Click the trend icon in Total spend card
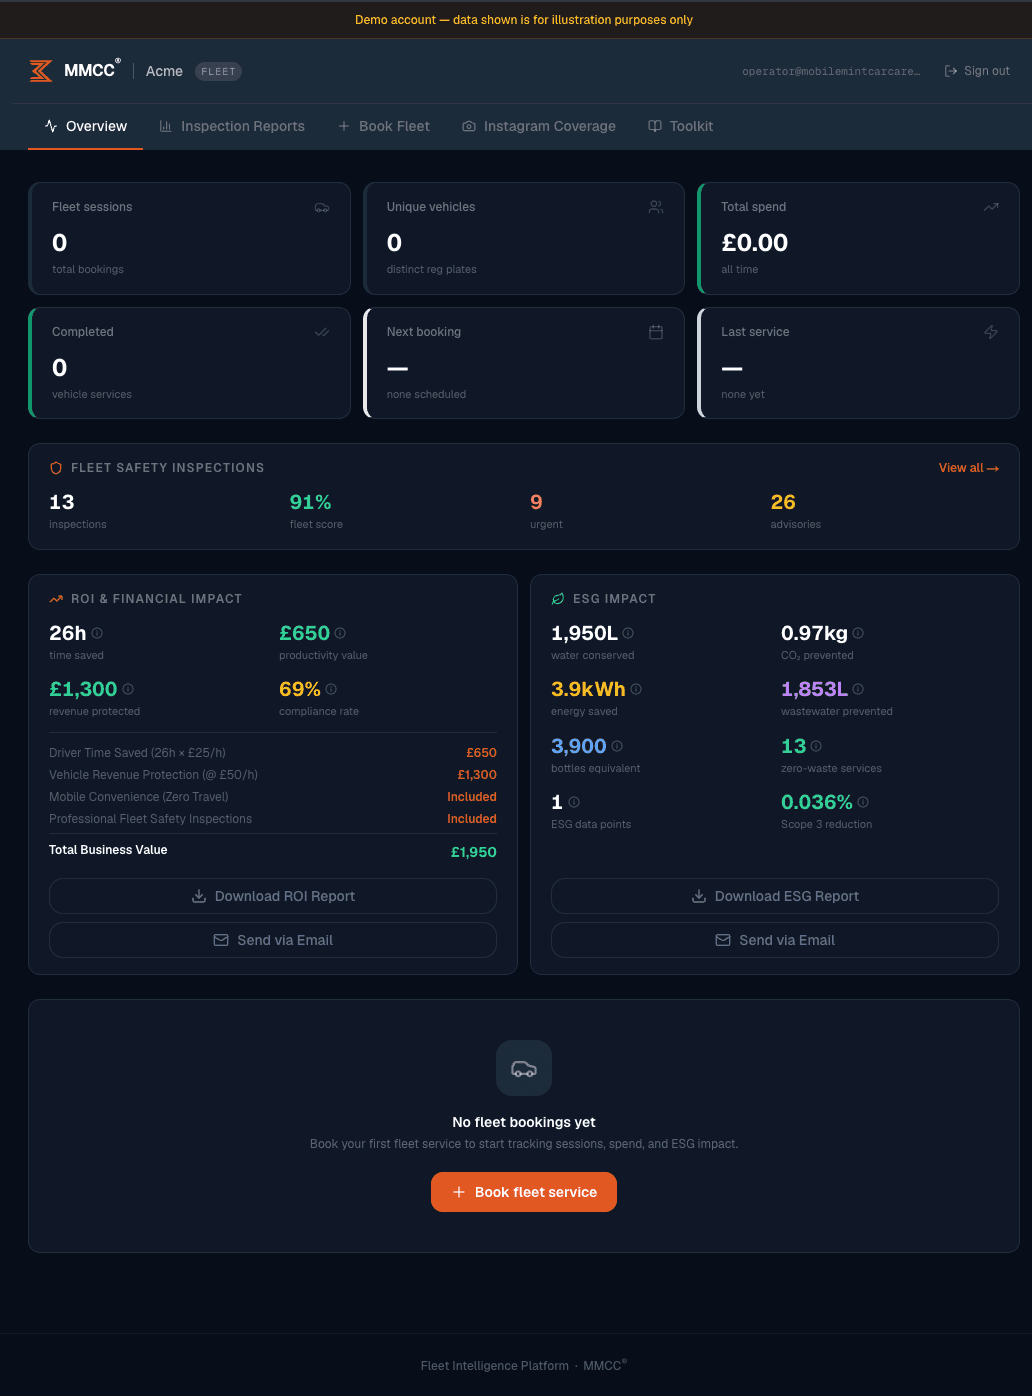 tap(991, 207)
